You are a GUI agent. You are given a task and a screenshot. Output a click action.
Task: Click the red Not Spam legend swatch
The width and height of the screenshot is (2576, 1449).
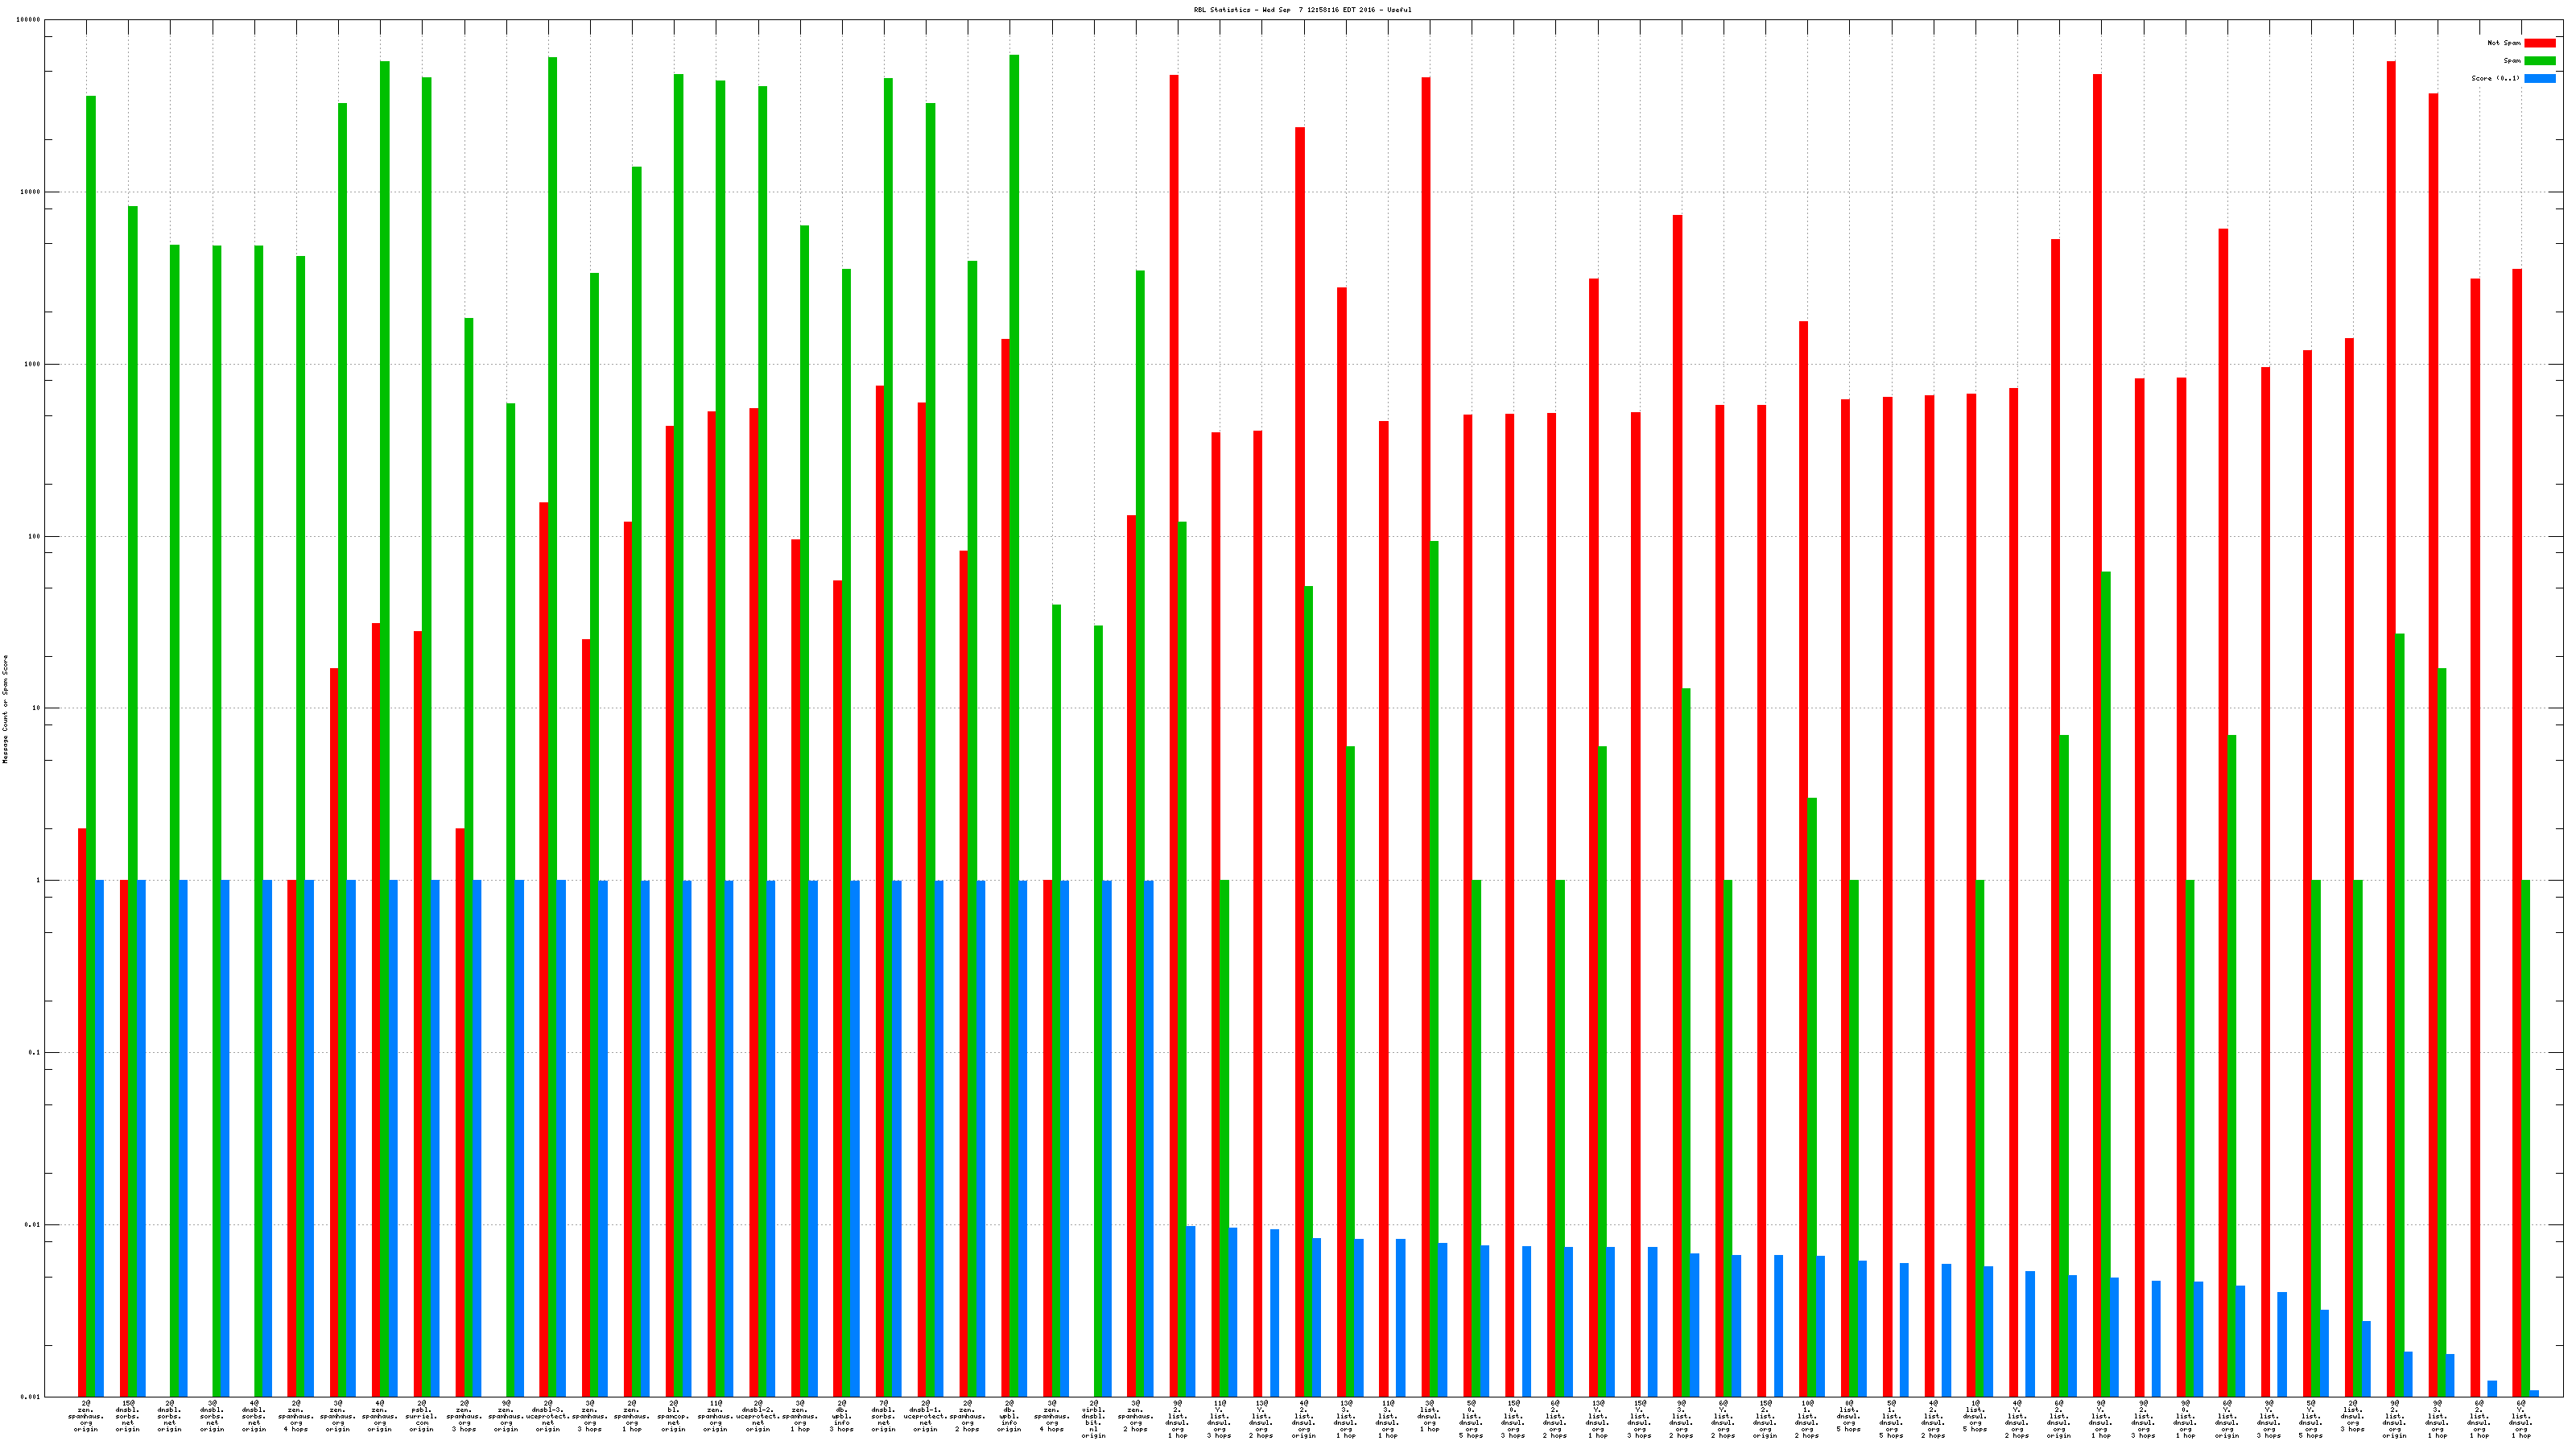pos(2539,43)
